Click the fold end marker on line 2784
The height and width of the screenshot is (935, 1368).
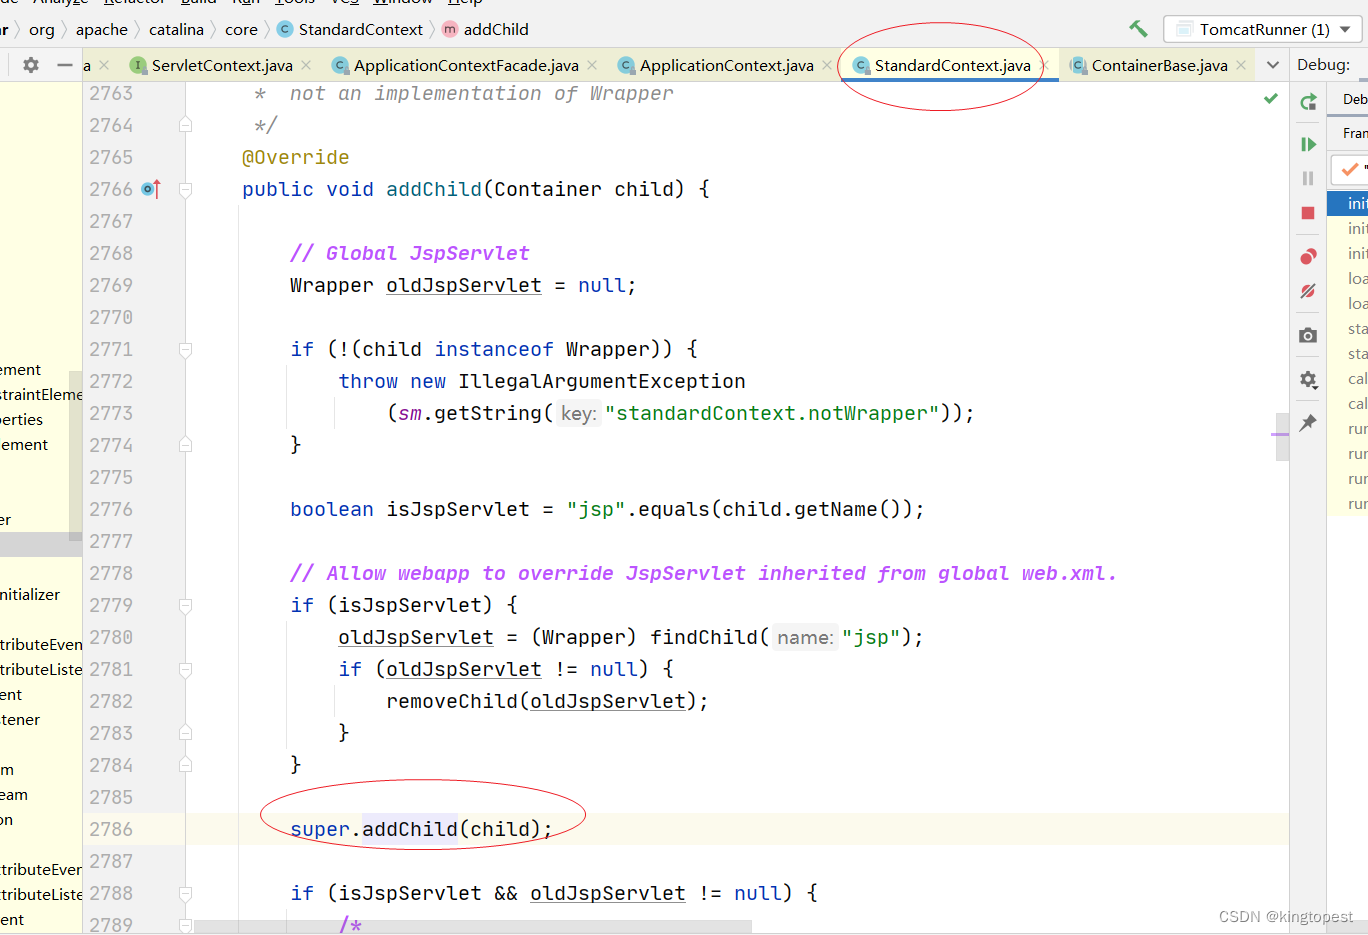185,764
